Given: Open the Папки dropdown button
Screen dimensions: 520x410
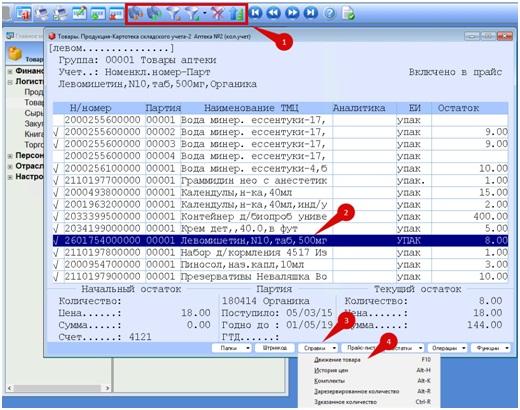Looking at the screenshot, I should (232, 348).
